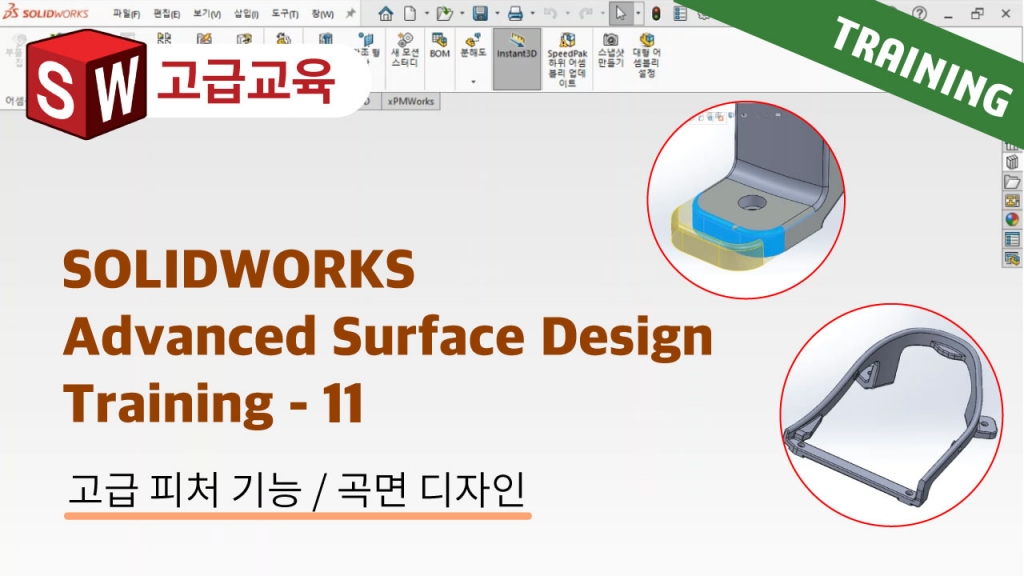The image size is (1024, 576).
Task: Open File Explorer folder in task pane
Action: pyautogui.click(x=1012, y=182)
